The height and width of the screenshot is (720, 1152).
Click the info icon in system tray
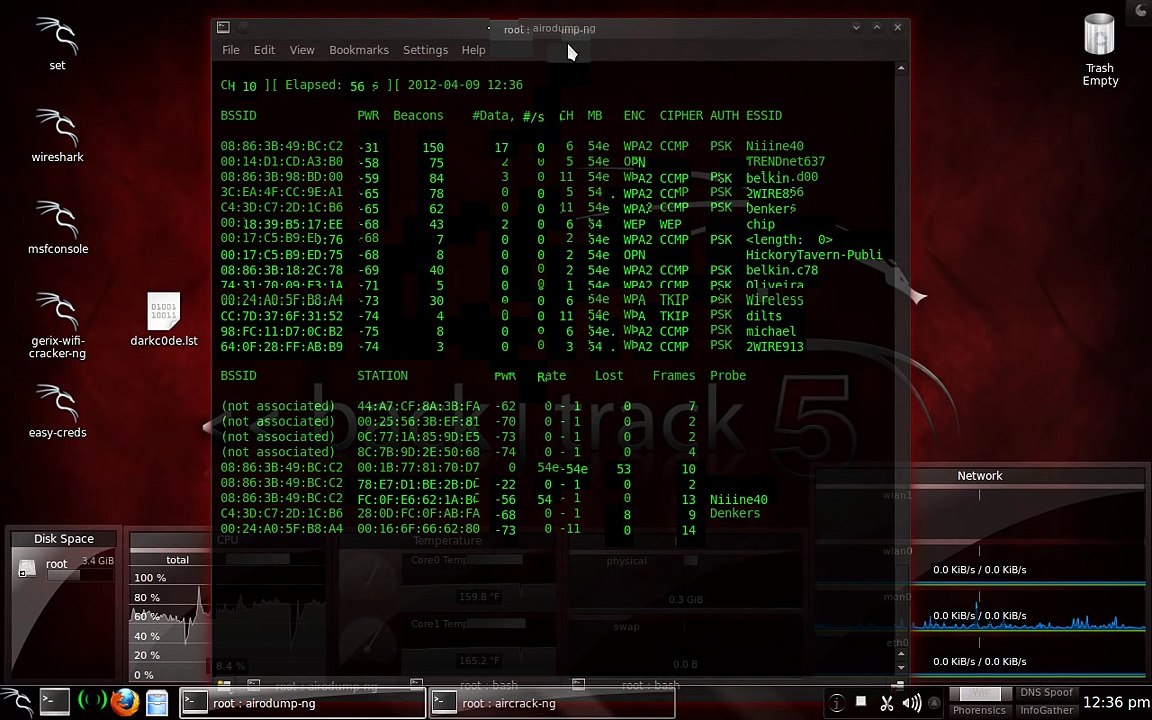coord(836,703)
